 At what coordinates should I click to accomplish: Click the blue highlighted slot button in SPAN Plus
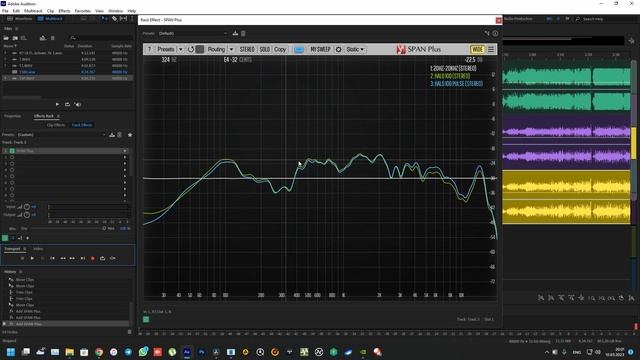click(299, 49)
